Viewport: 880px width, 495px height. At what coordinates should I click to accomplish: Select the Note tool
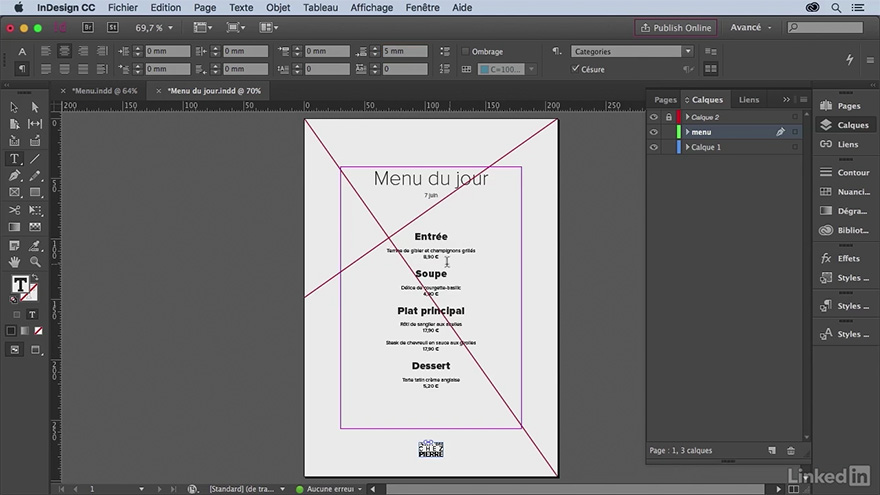pyautogui.click(x=14, y=246)
